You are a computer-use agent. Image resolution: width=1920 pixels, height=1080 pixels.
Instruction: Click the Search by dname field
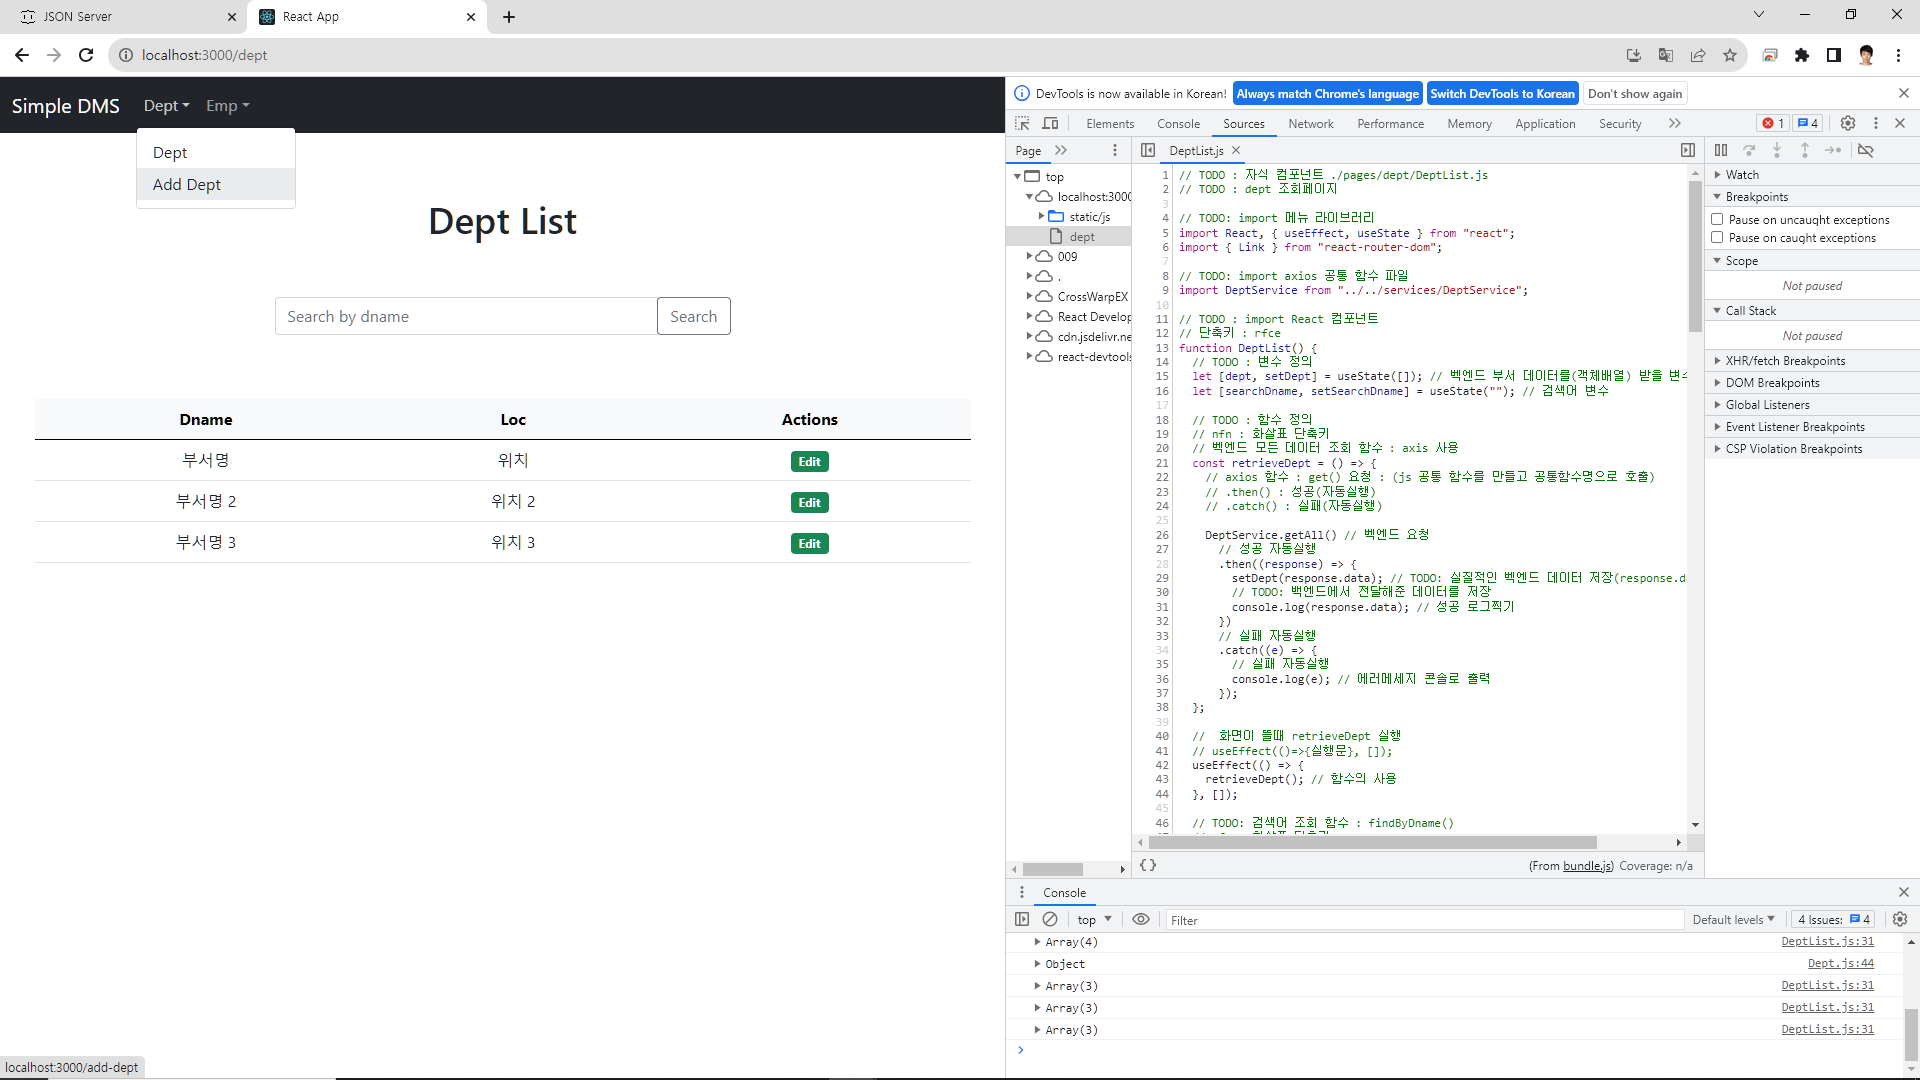[x=466, y=316]
